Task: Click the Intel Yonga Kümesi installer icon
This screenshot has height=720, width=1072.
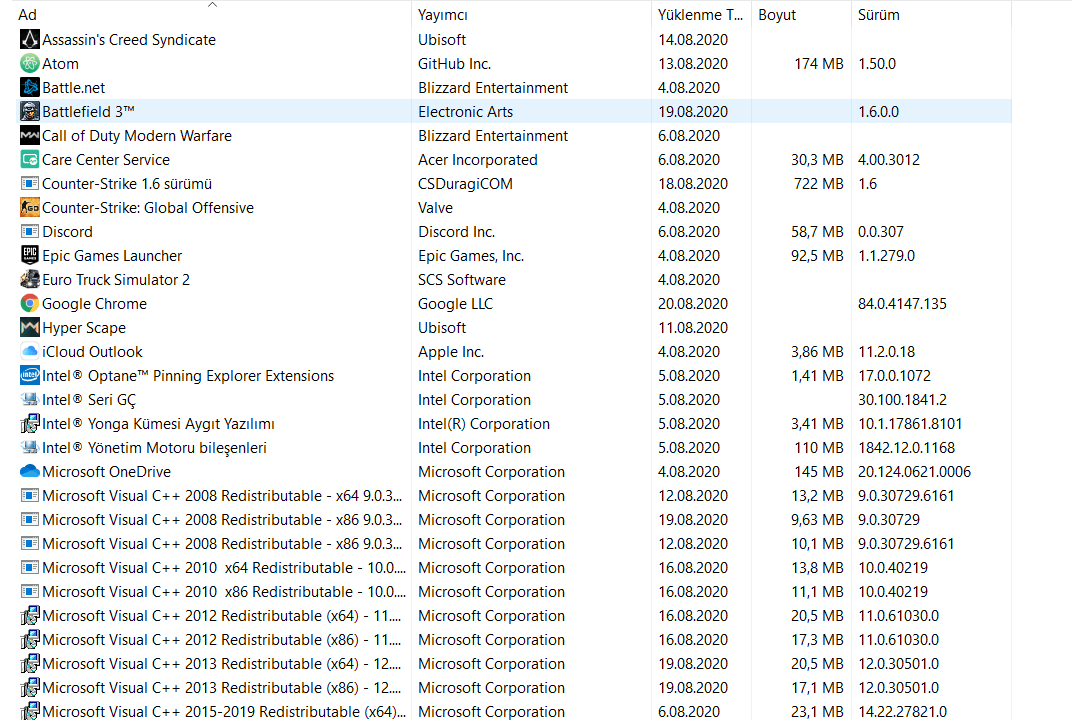Action: point(29,424)
